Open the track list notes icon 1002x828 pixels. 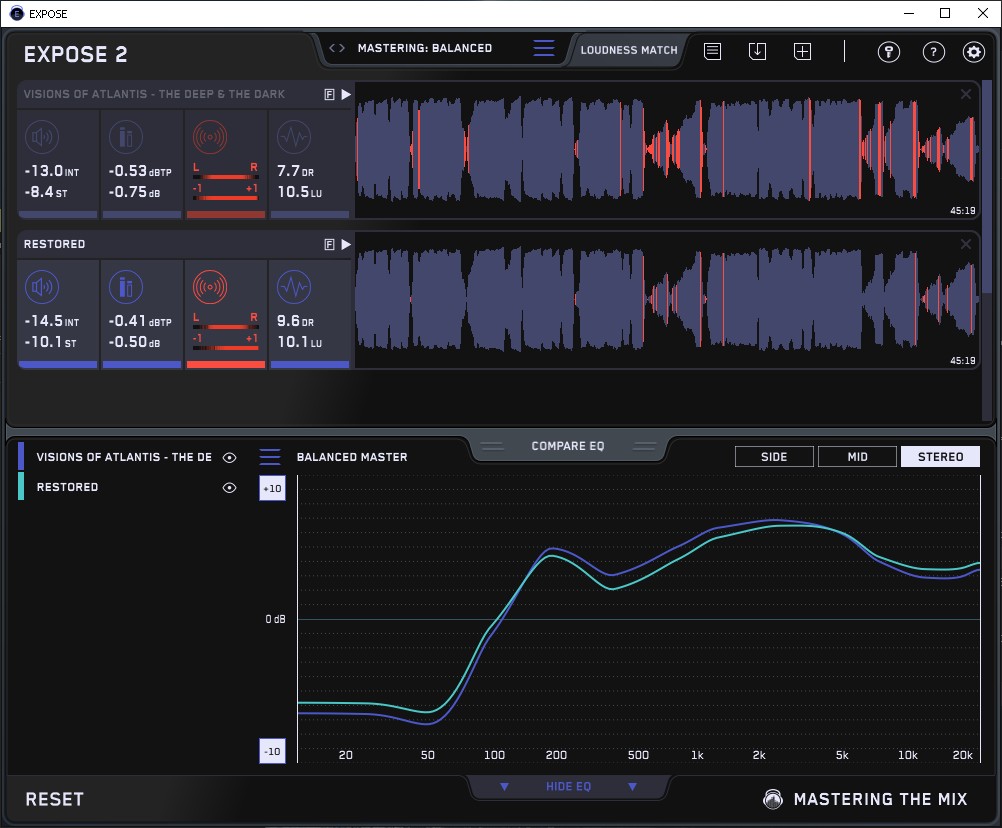click(x=713, y=51)
